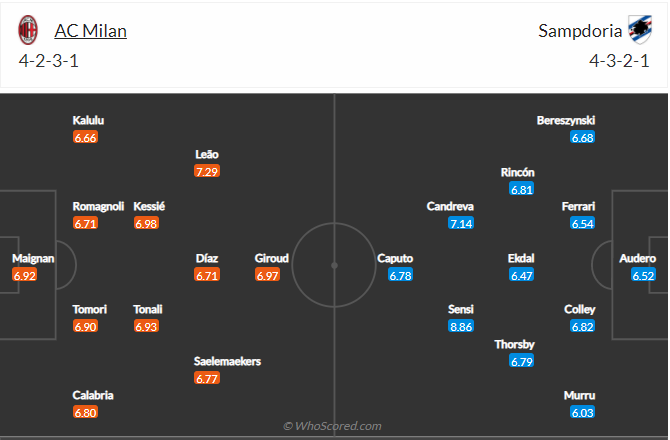
Task: Select Díaz in attacking midfield
Action: [207, 258]
